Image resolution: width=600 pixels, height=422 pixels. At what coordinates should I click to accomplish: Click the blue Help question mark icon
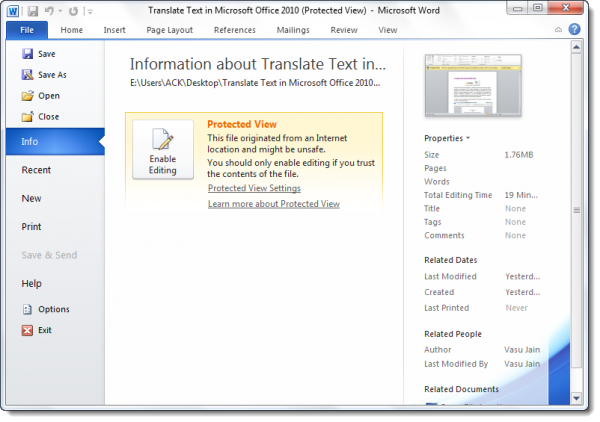(x=574, y=29)
